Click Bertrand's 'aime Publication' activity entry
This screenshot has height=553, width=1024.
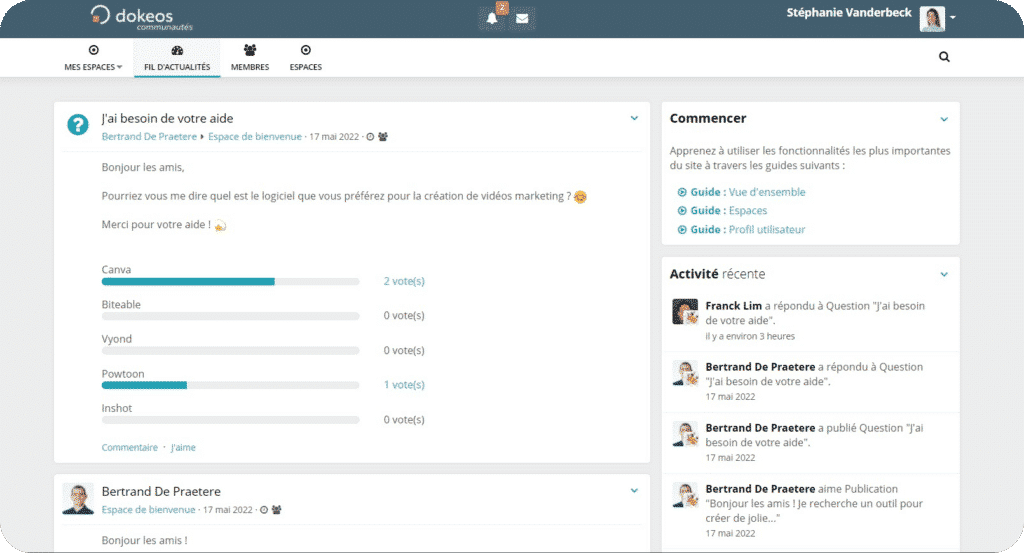810,511
